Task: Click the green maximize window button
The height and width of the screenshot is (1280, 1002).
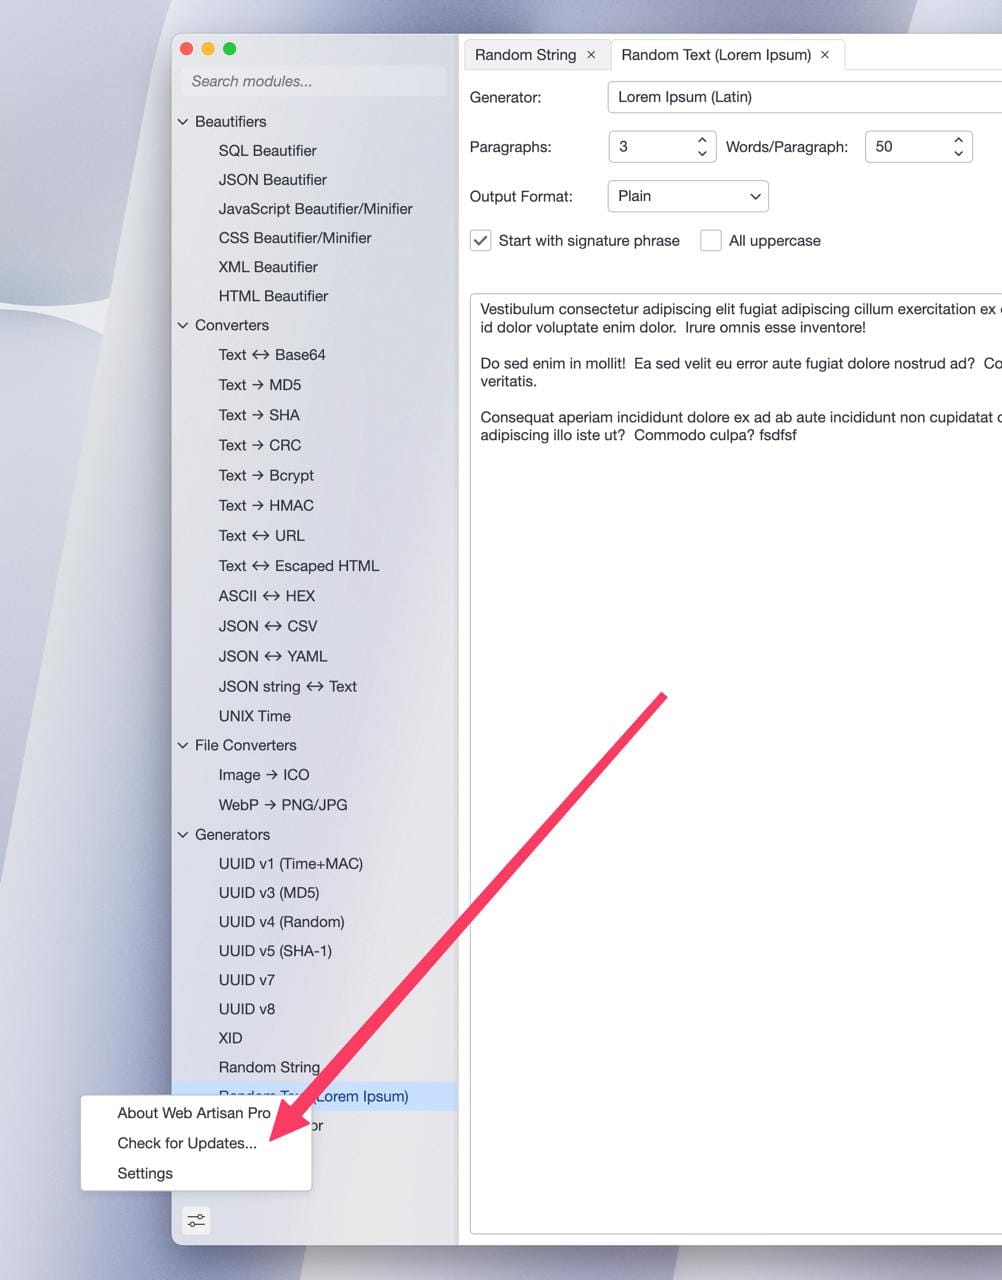Action: (230, 48)
